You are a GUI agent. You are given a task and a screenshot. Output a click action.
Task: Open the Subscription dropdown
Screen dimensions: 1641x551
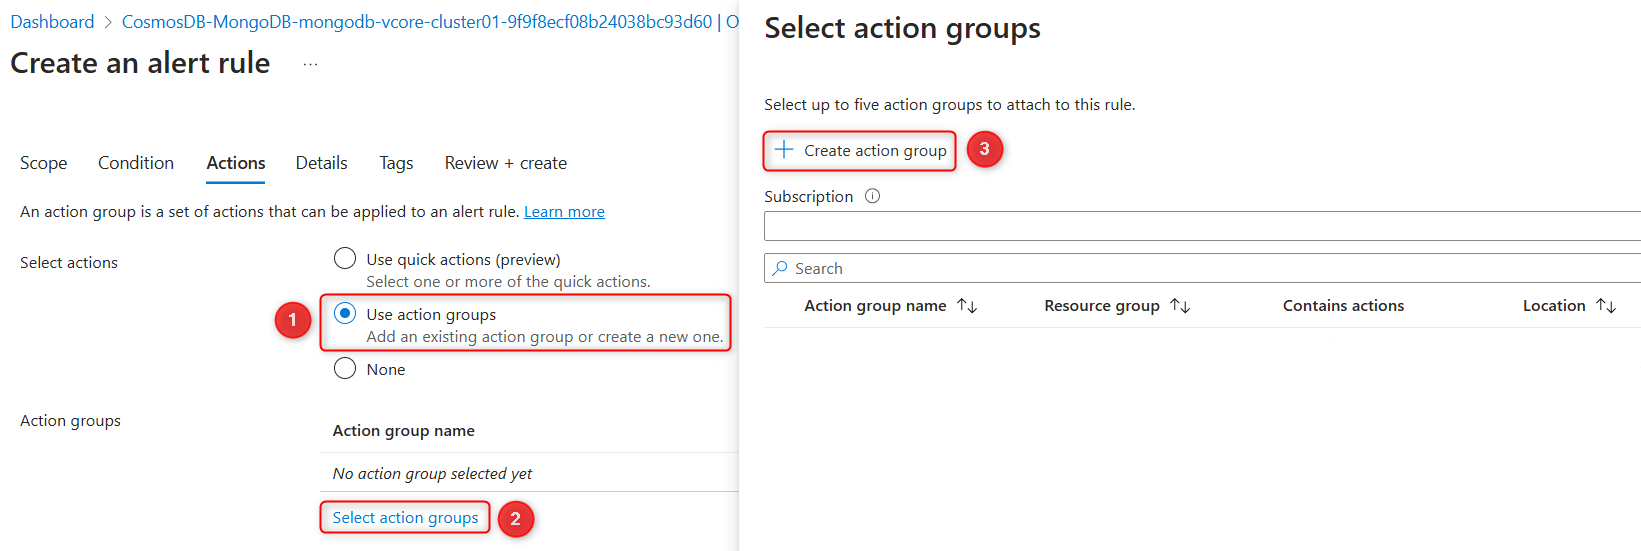pyautogui.click(x=1200, y=226)
